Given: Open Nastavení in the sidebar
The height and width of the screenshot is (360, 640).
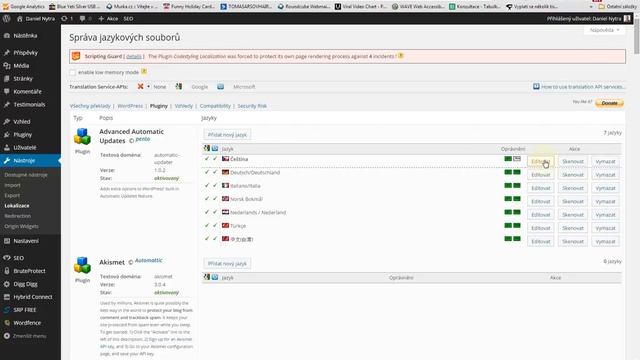Looking at the screenshot, I should pos(26,241).
